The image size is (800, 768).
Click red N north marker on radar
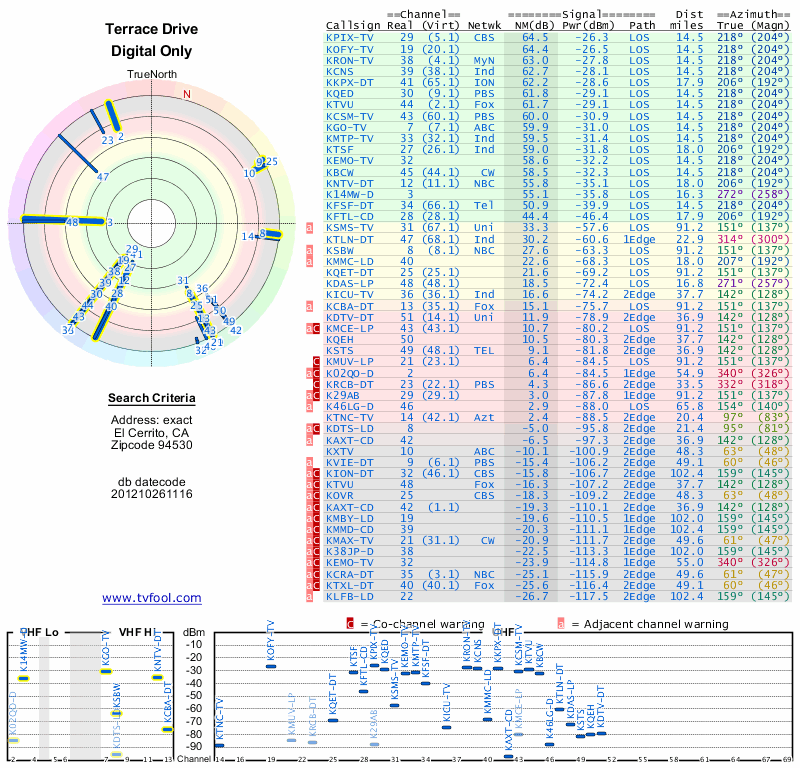coord(187,94)
